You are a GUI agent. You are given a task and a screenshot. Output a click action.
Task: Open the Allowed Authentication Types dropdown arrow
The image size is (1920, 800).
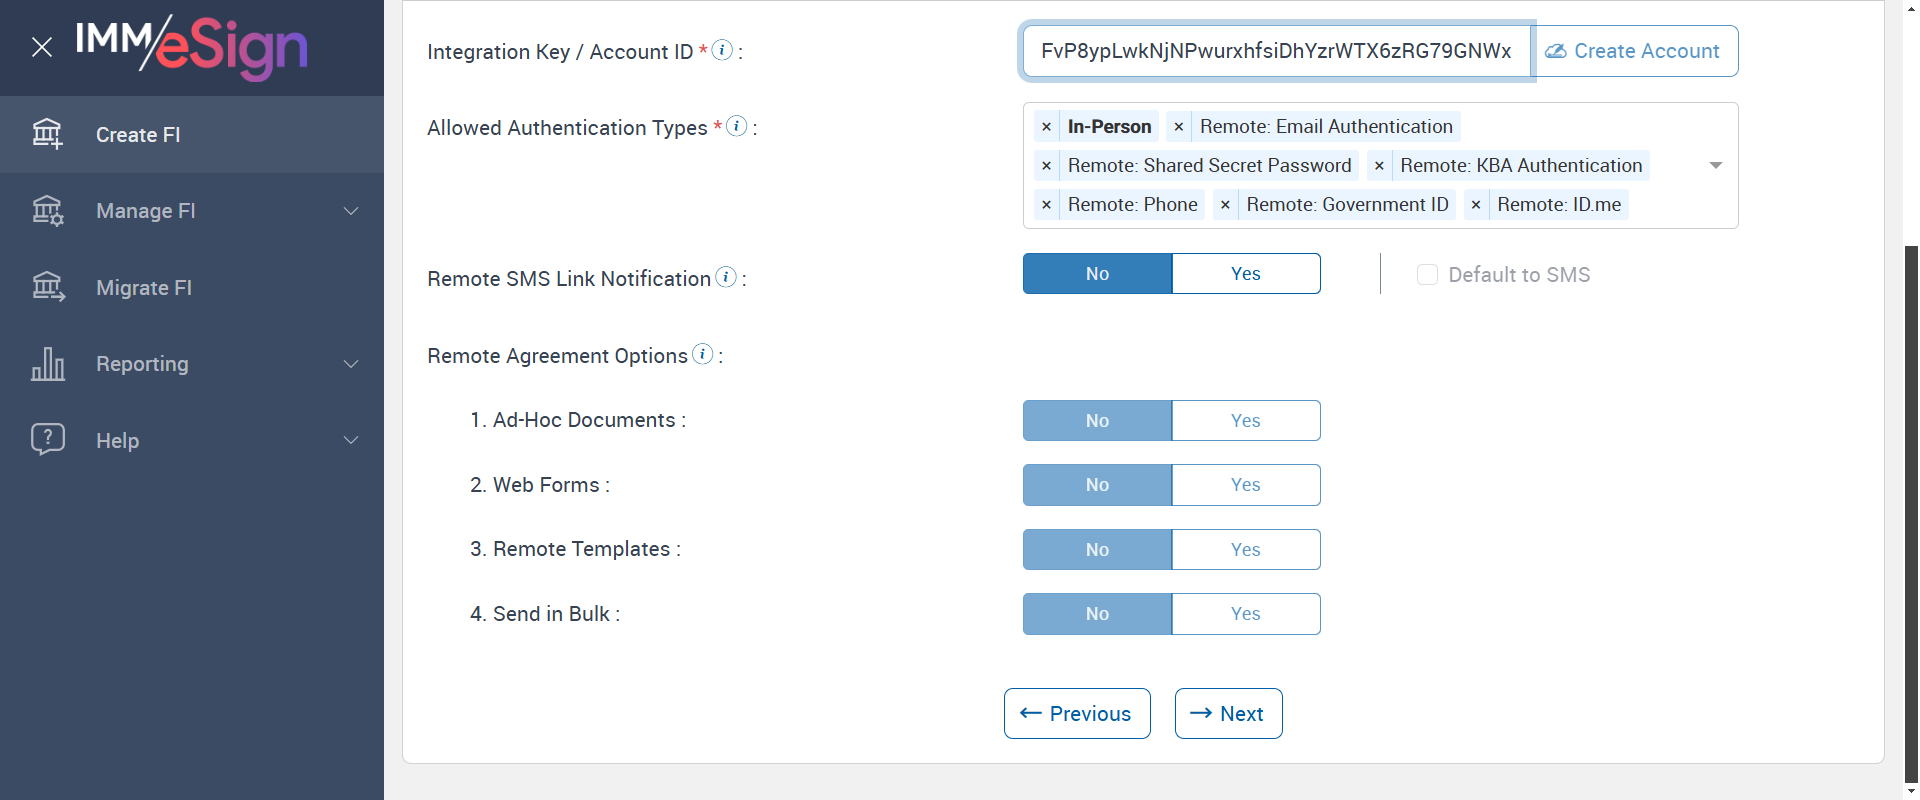(1715, 166)
